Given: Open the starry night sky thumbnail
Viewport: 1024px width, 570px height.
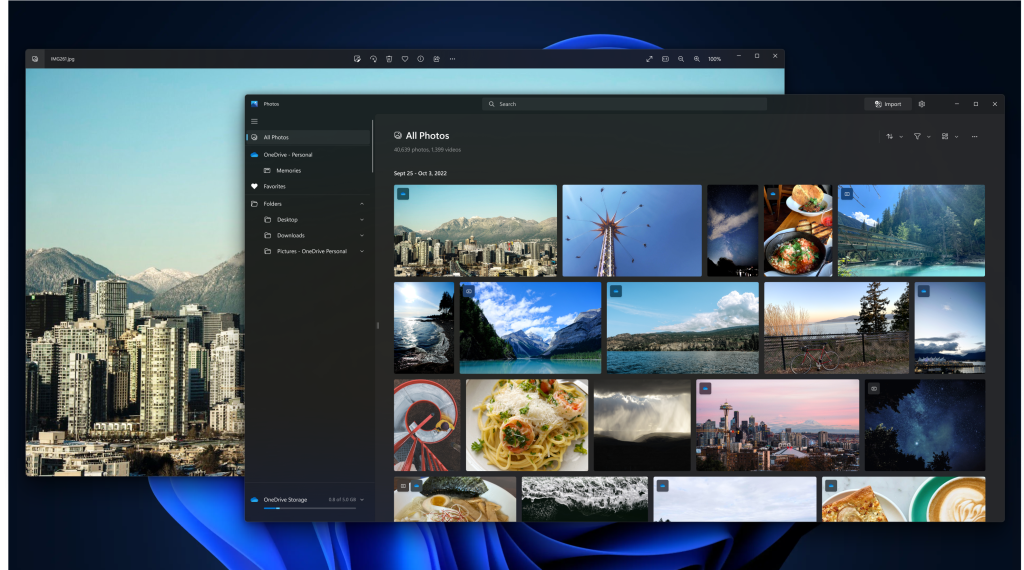Looking at the screenshot, I should 925,425.
